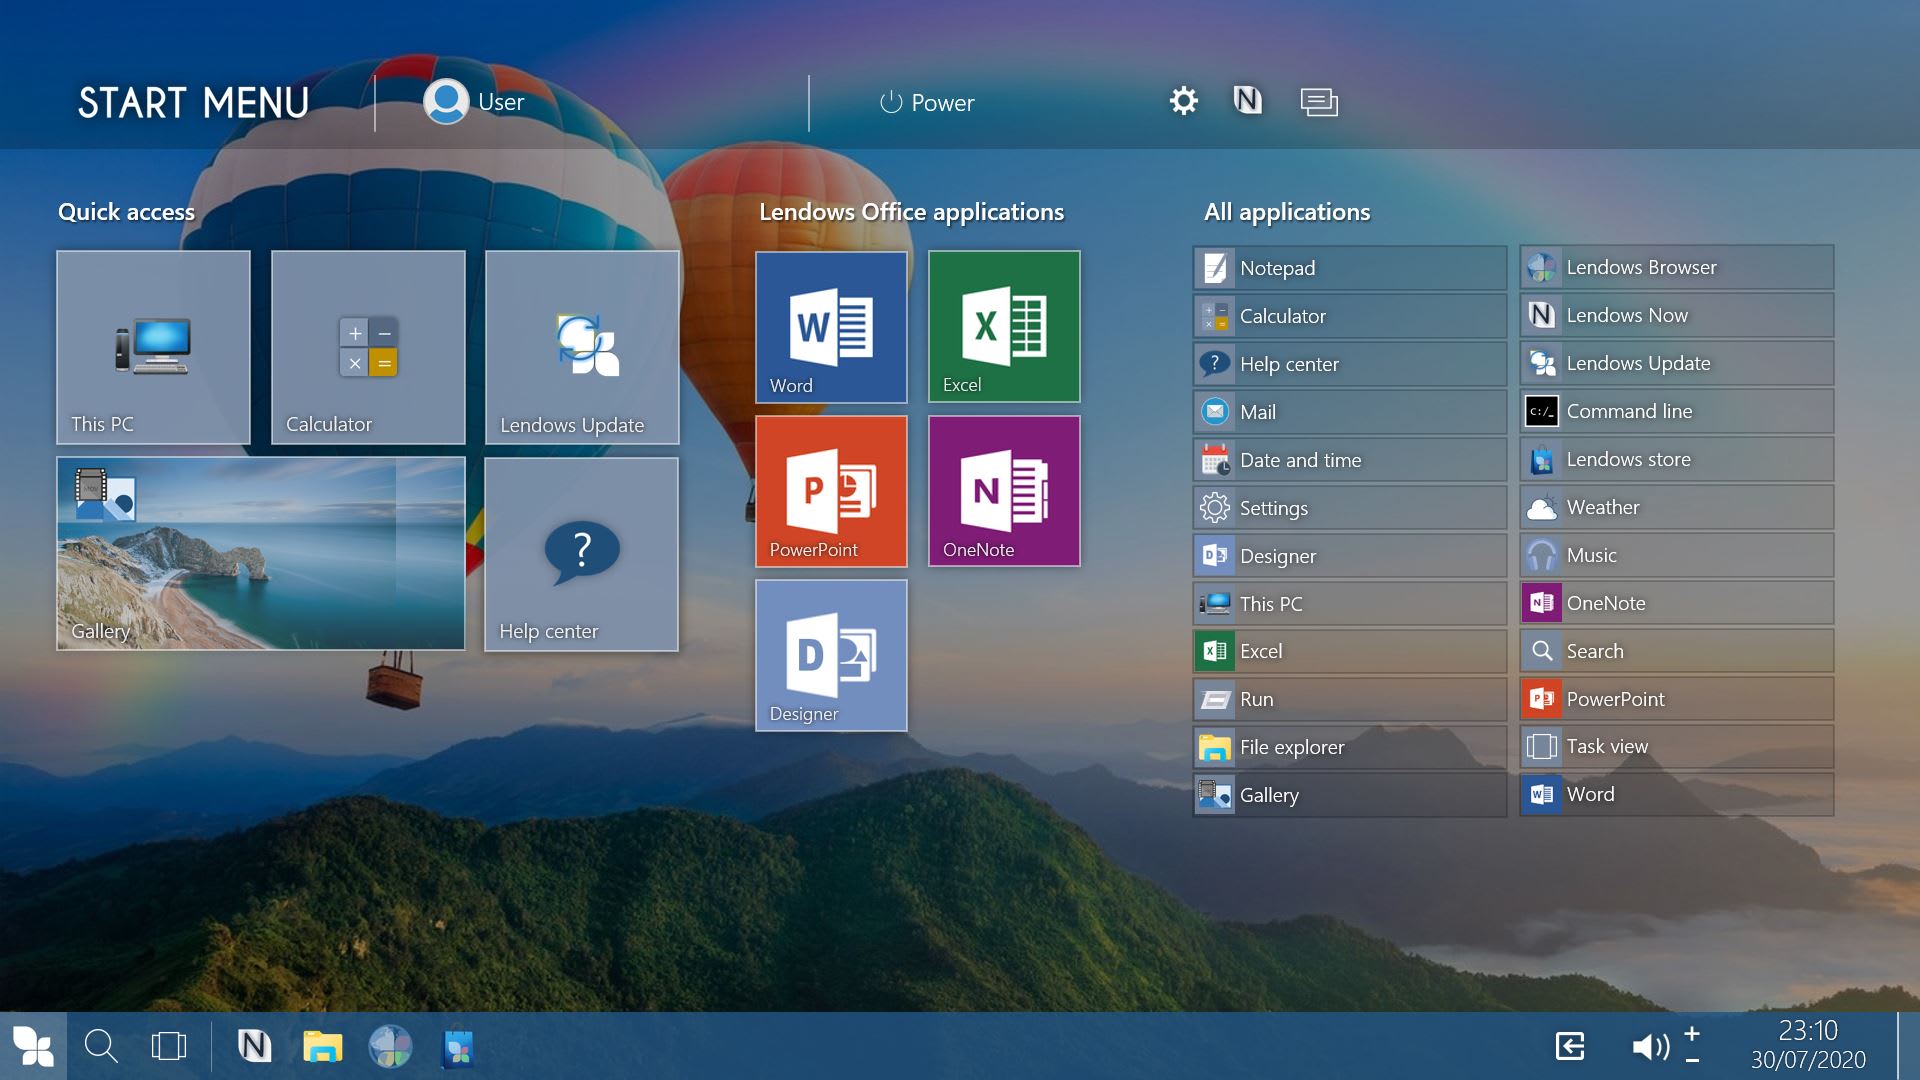Open Word in All applications list

(x=1677, y=794)
